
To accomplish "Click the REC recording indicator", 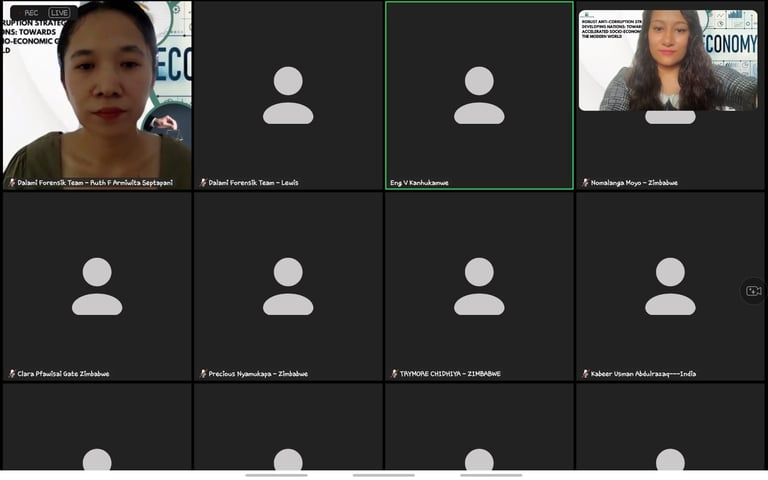I will pyautogui.click(x=31, y=13).
